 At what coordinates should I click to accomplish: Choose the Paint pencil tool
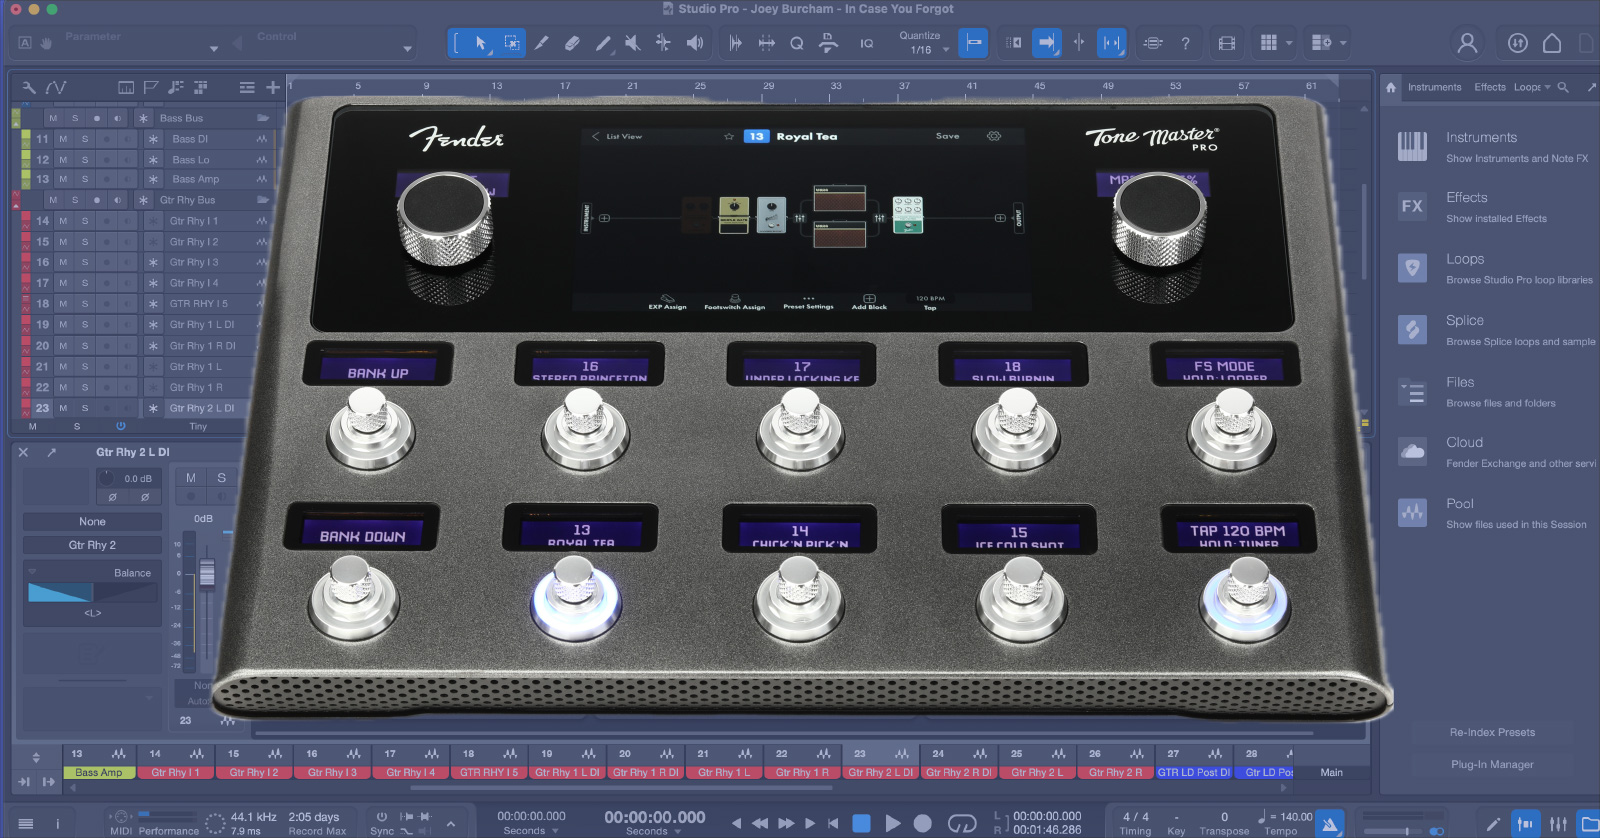pos(603,43)
